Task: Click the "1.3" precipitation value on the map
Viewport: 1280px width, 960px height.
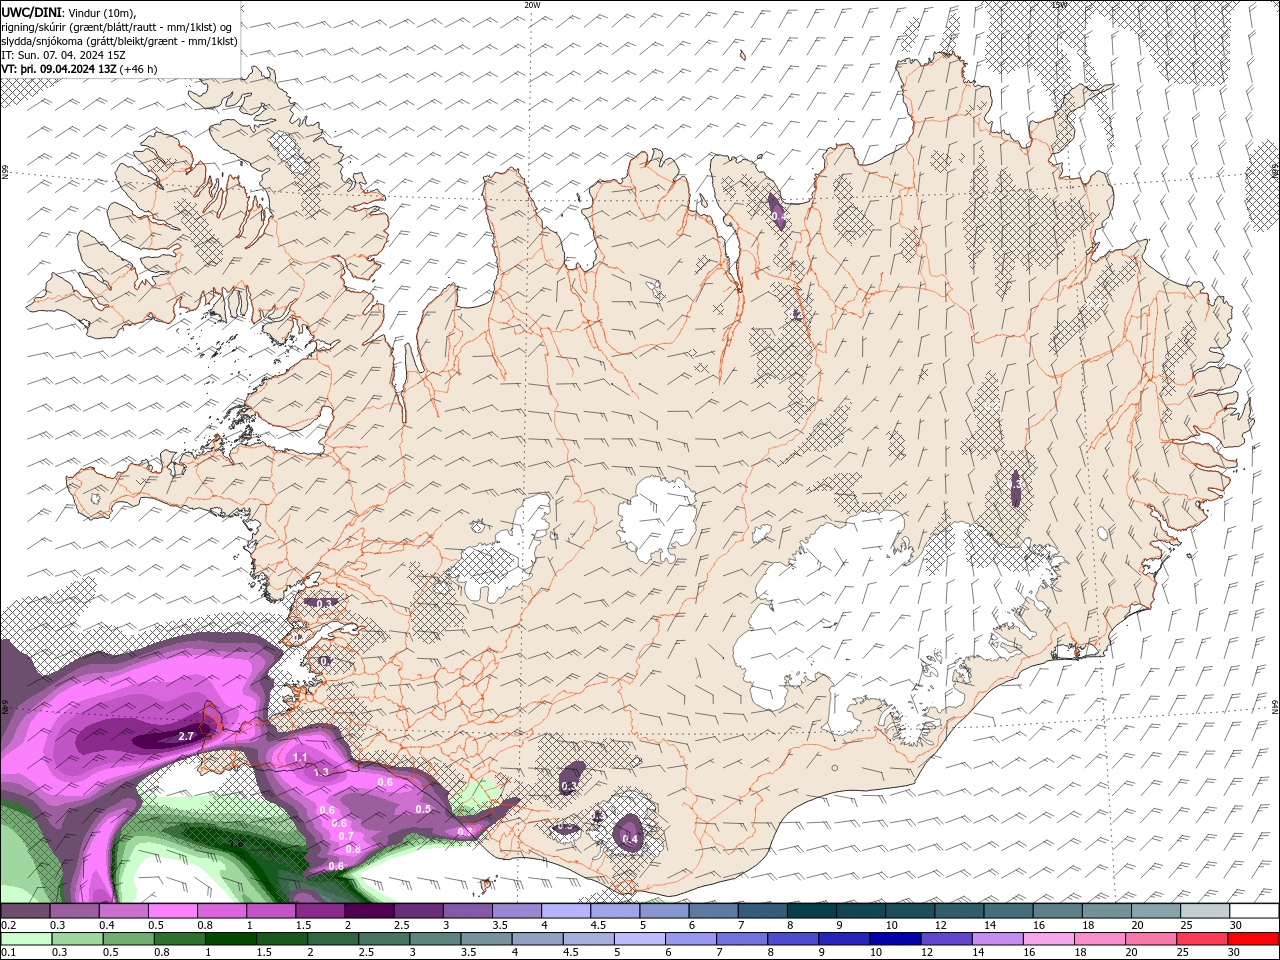Action: click(321, 772)
